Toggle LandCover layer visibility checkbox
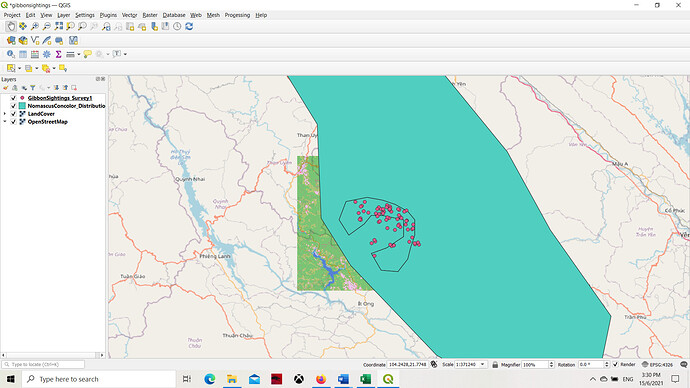The height and width of the screenshot is (388, 690). point(13,114)
